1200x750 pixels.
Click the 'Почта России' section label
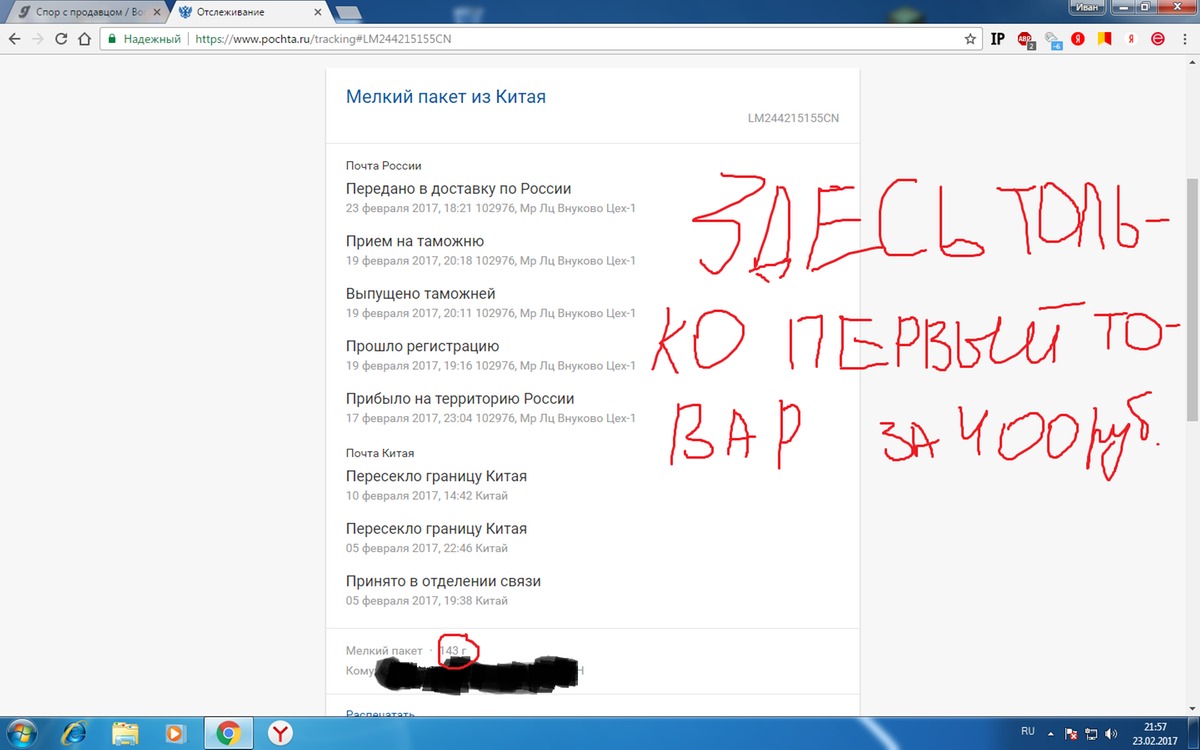pyautogui.click(x=384, y=166)
